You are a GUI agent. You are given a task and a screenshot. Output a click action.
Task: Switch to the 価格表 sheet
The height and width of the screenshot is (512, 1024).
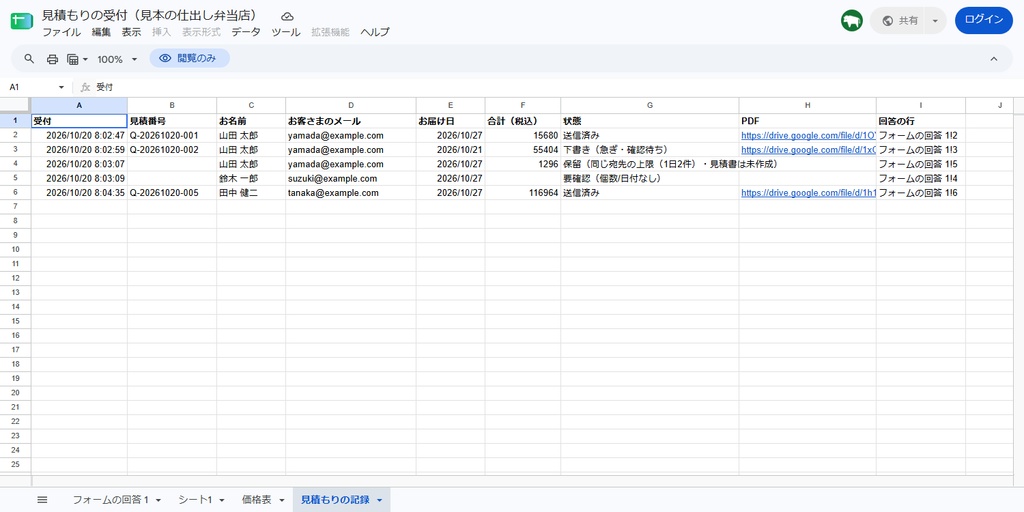256,500
